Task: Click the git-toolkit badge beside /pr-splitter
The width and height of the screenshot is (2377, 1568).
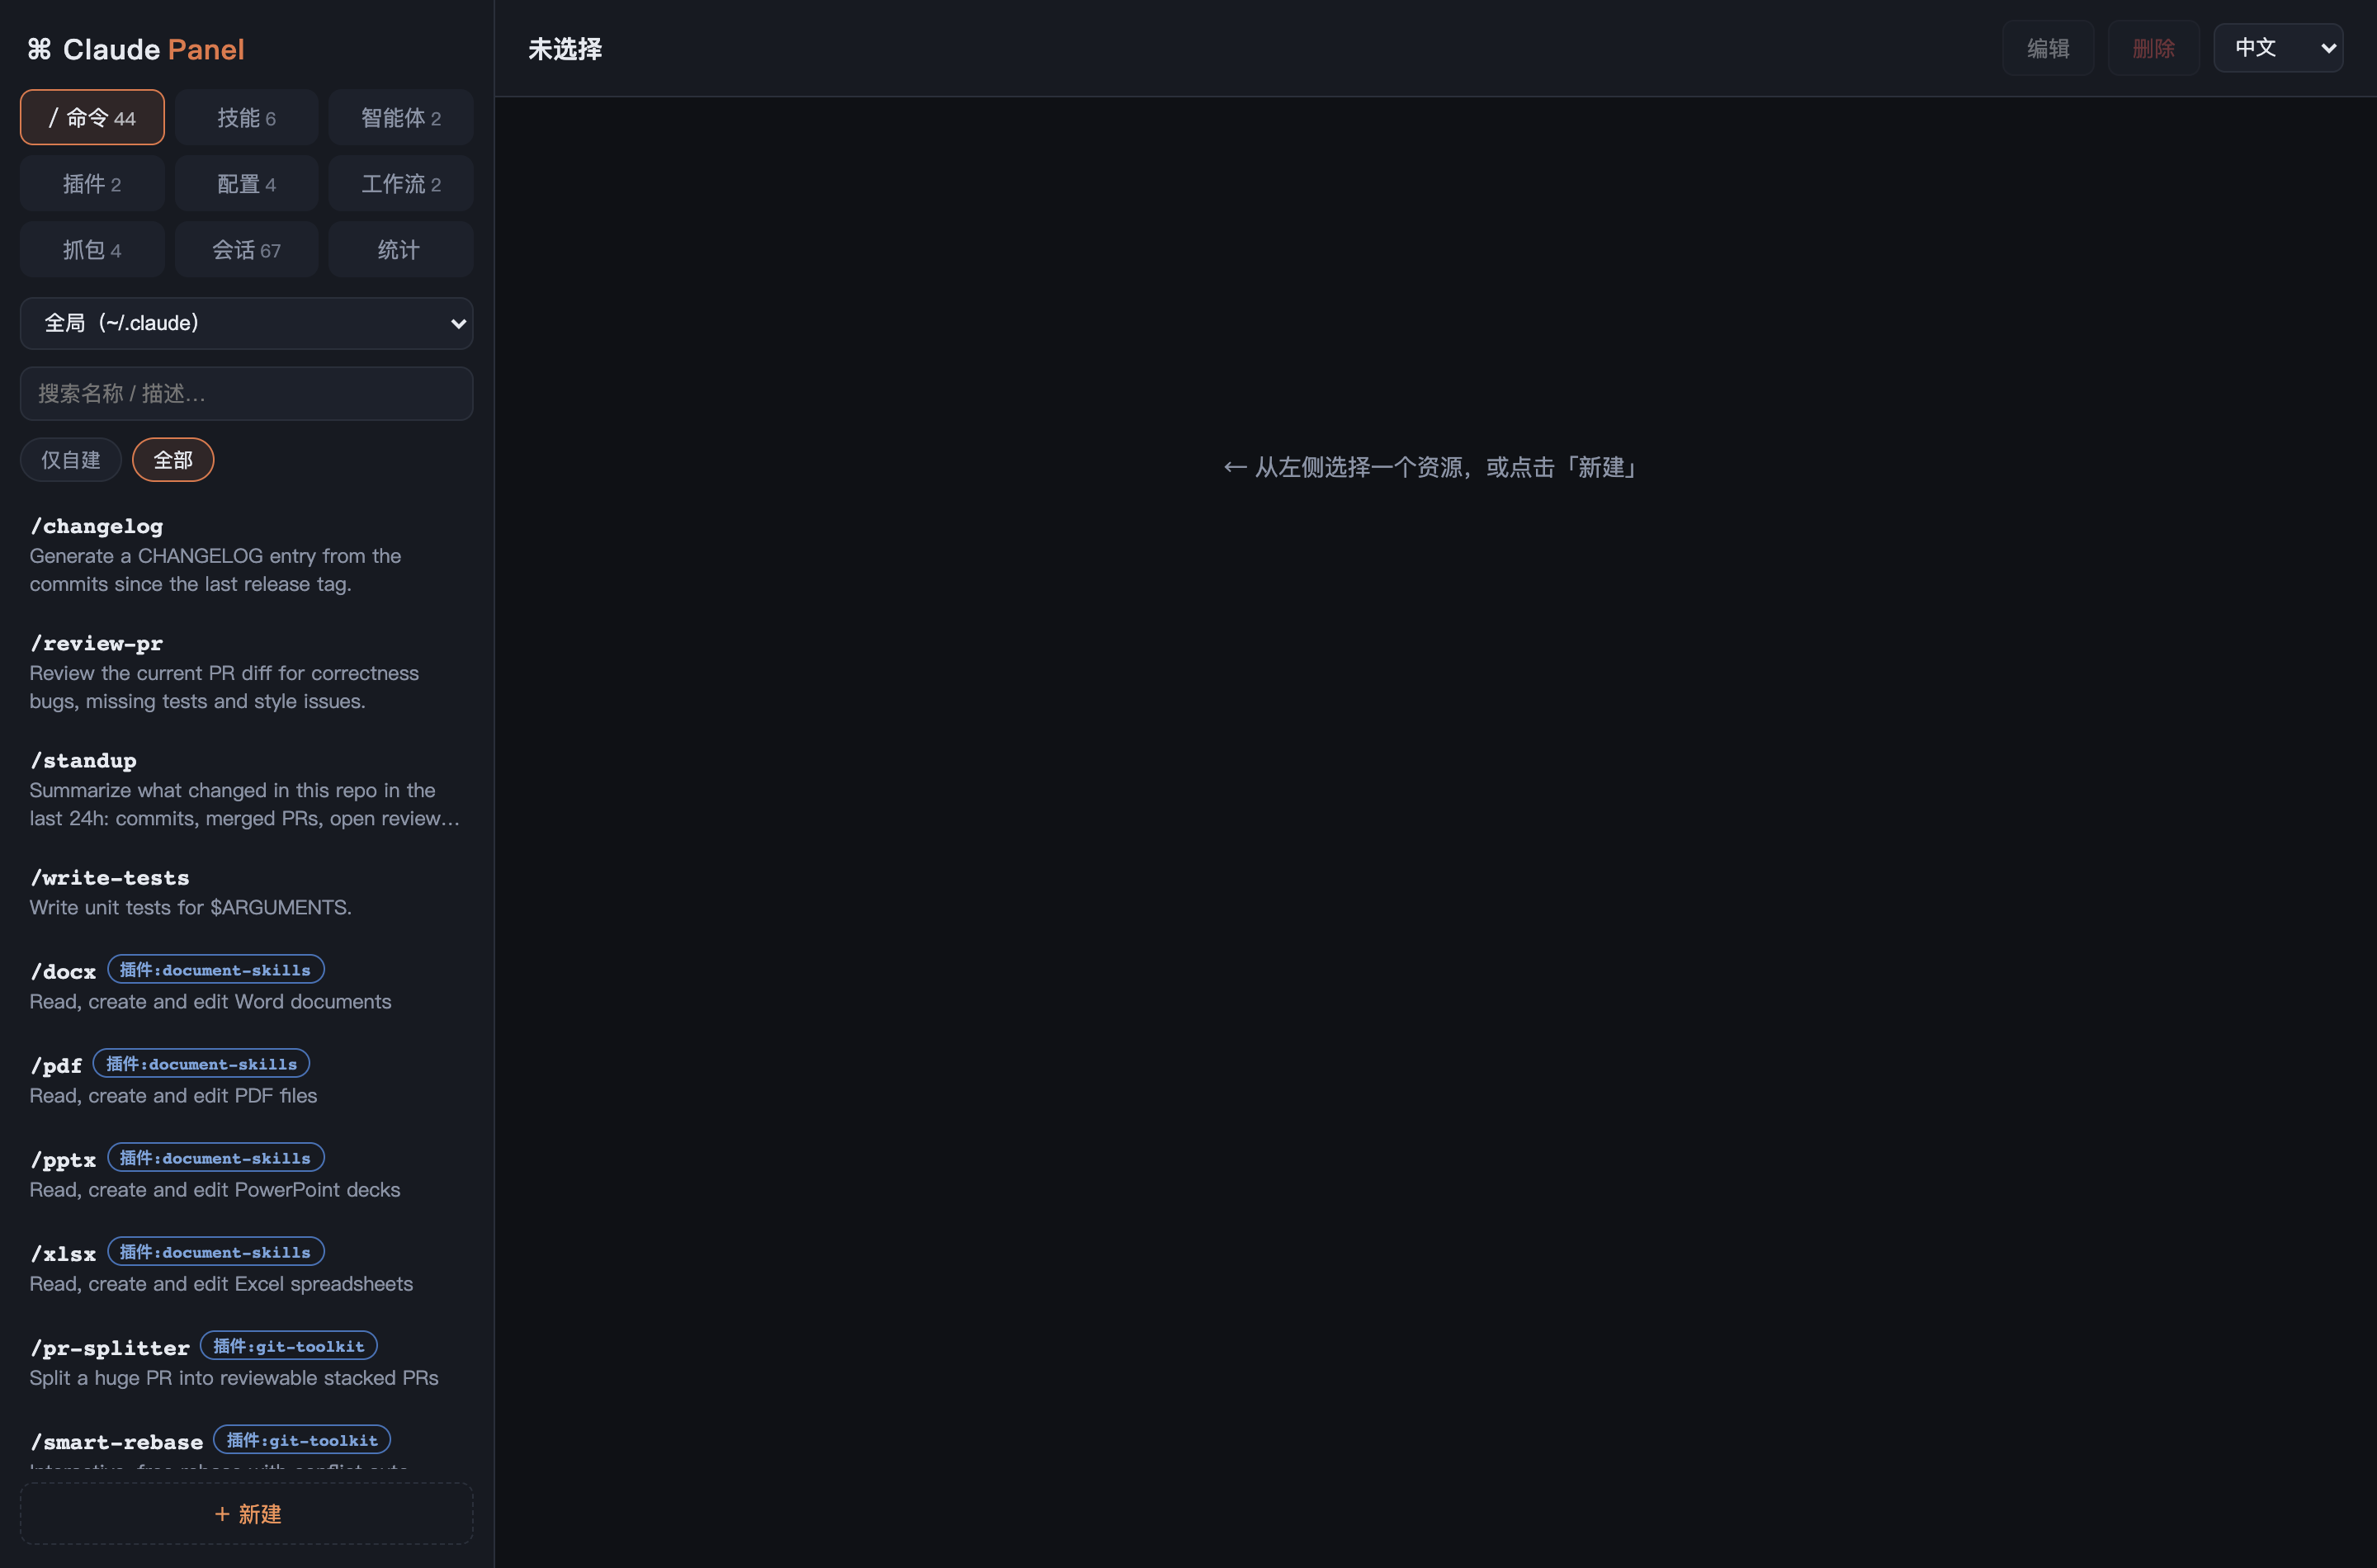Action: point(289,1346)
